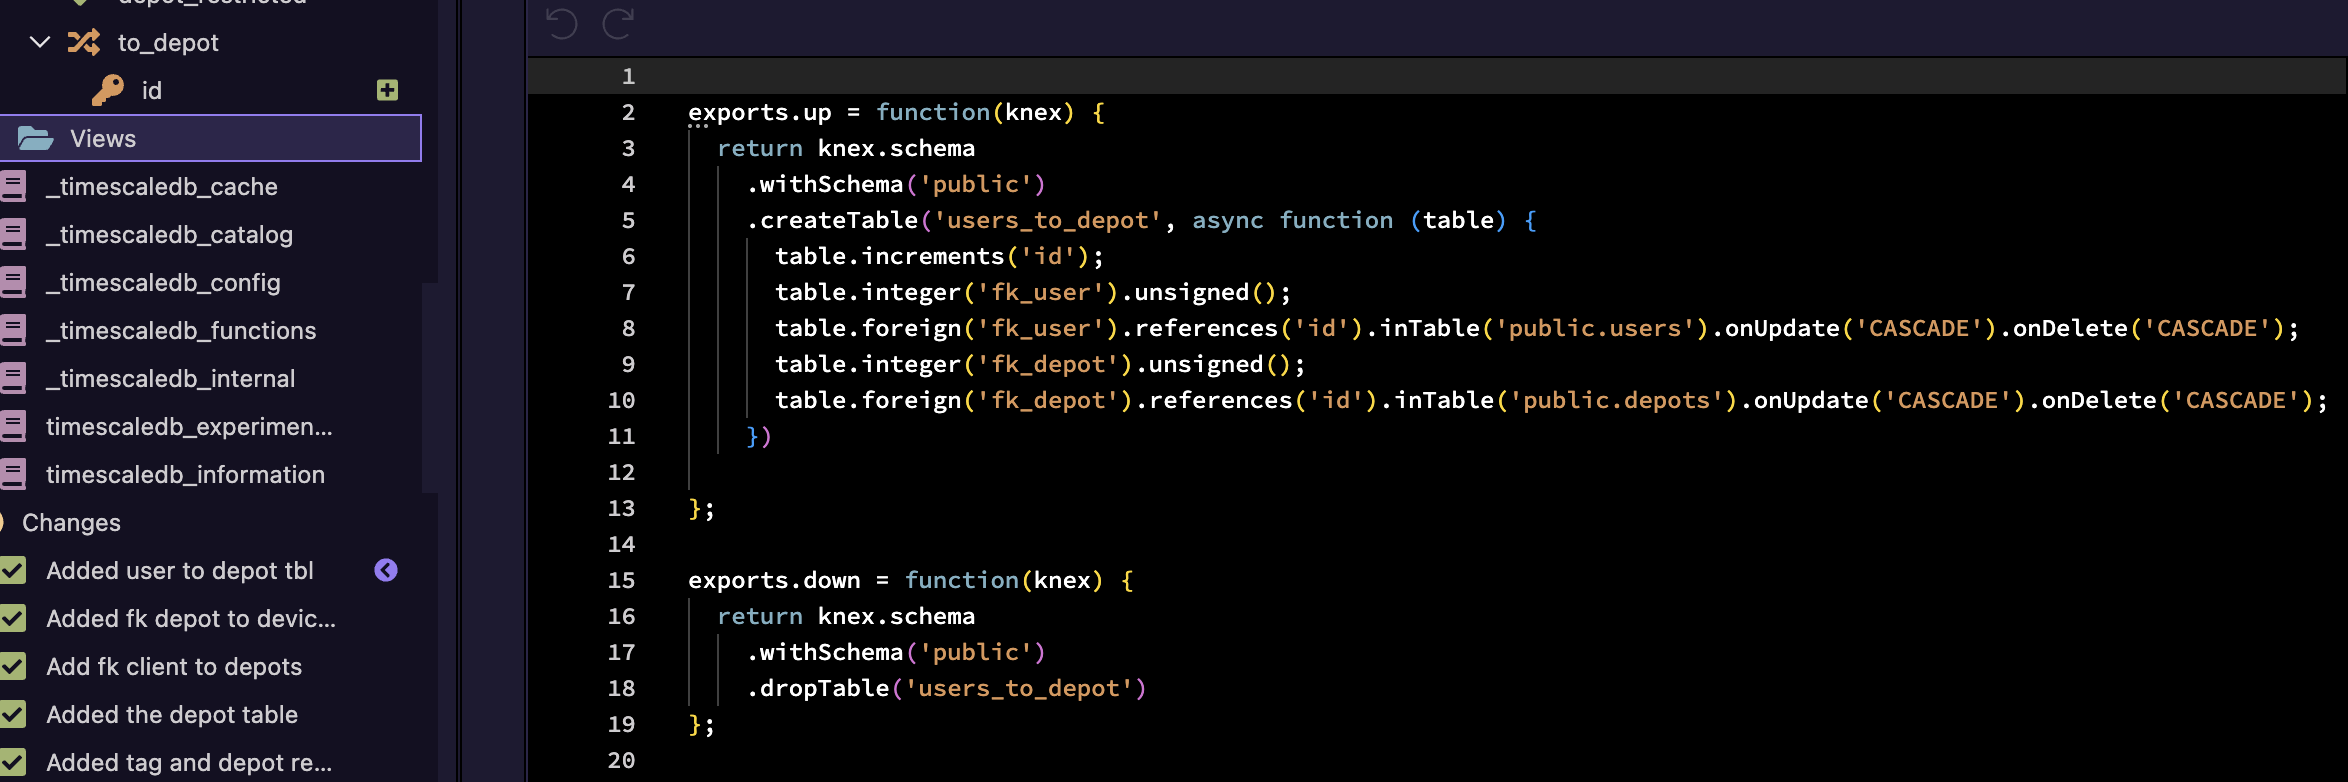Open the Changes section header
The image size is (2348, 782).
71,523
